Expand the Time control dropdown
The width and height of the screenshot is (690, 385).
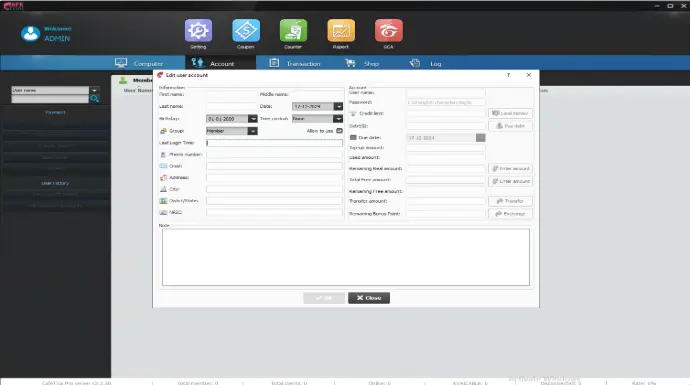pos(338,119)
